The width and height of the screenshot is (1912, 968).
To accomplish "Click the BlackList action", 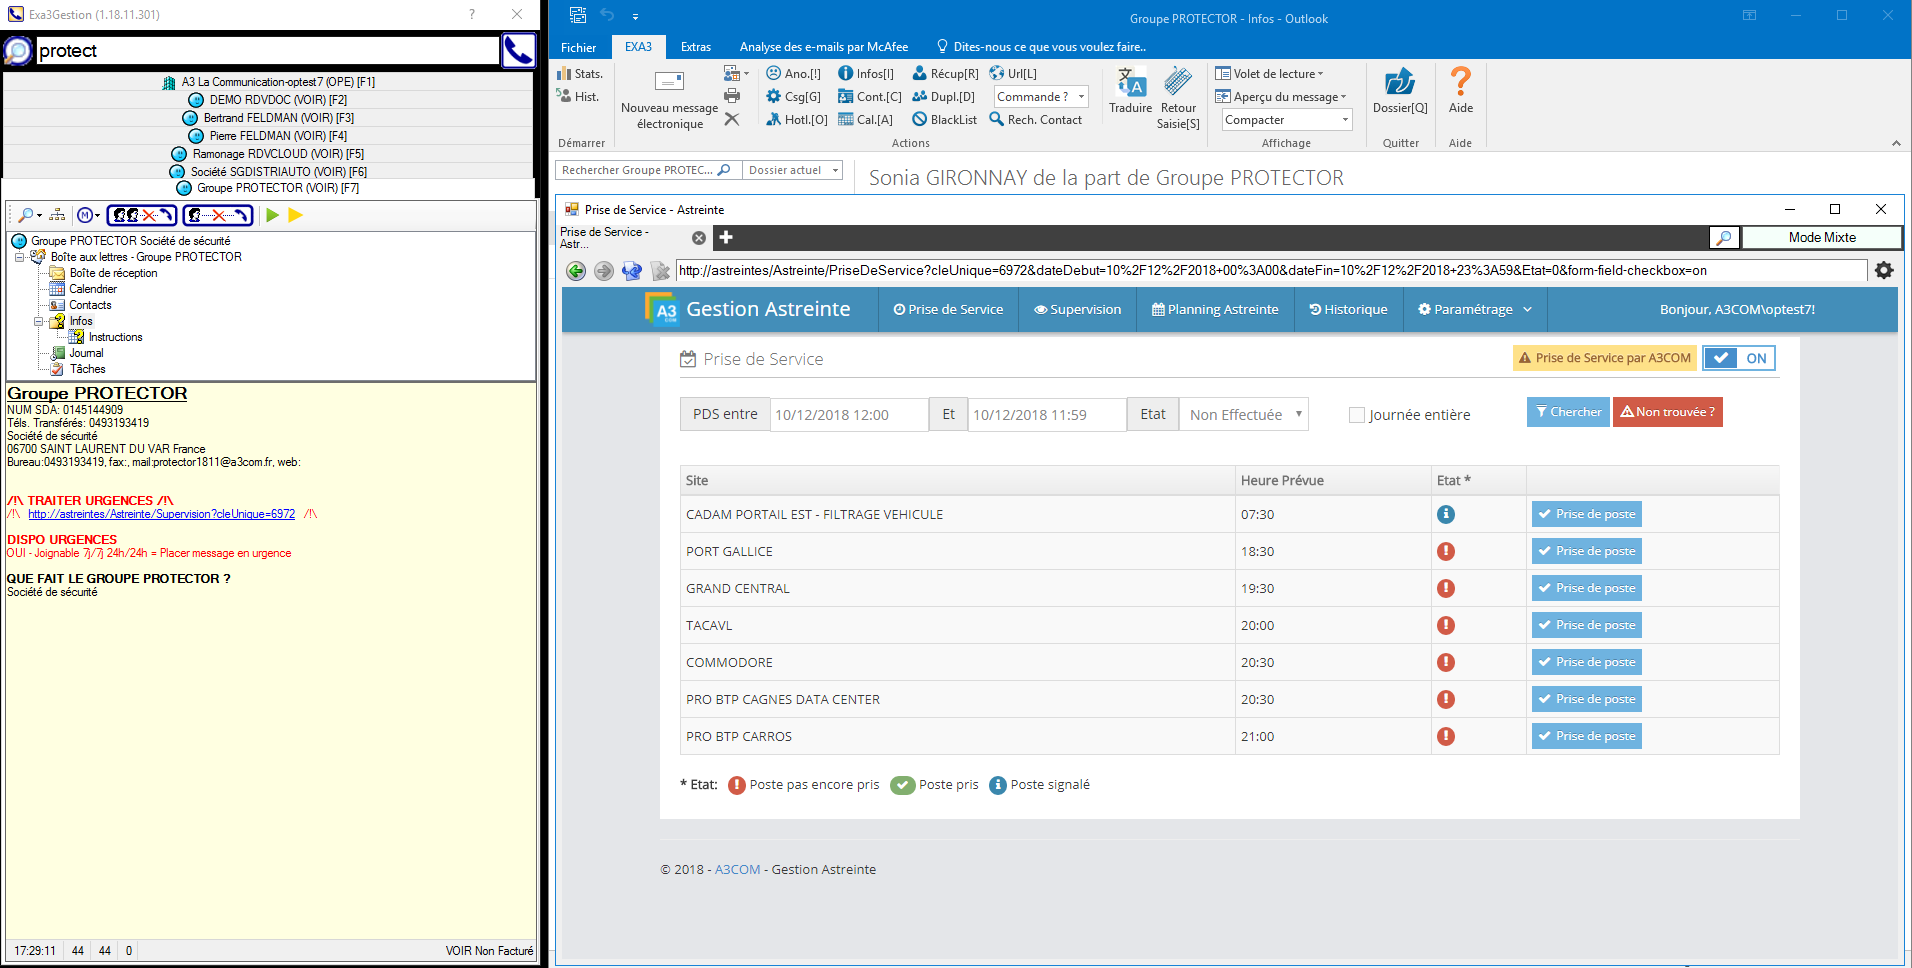I will [945, 120].
